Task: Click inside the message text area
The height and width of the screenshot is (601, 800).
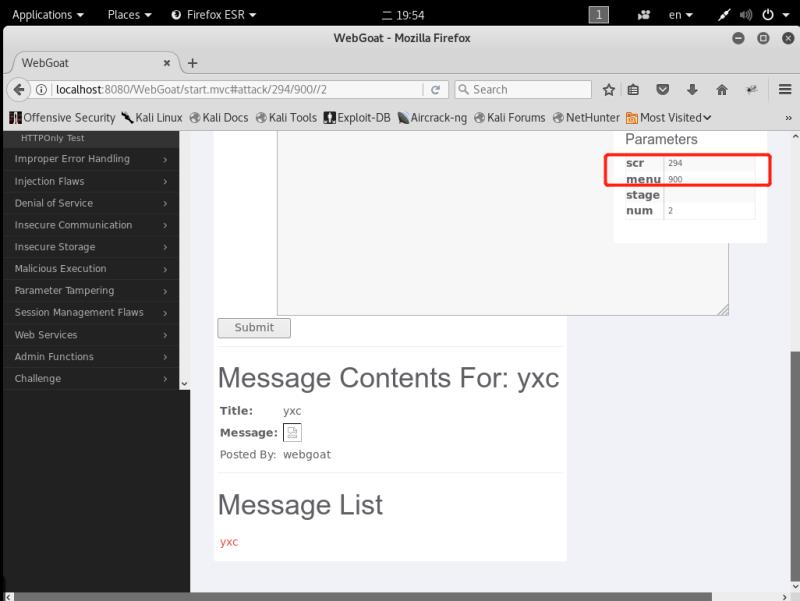Action: point(503,223)
